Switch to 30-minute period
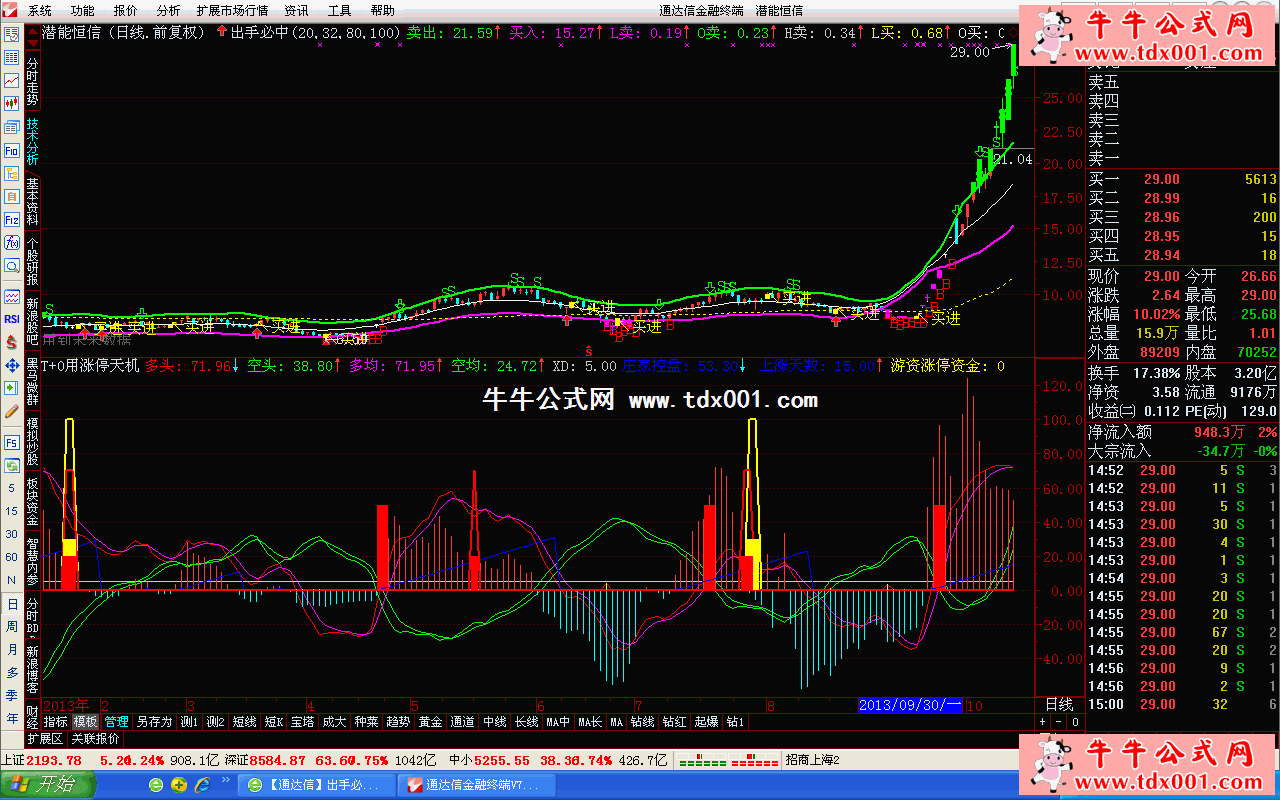 (12, 534)
